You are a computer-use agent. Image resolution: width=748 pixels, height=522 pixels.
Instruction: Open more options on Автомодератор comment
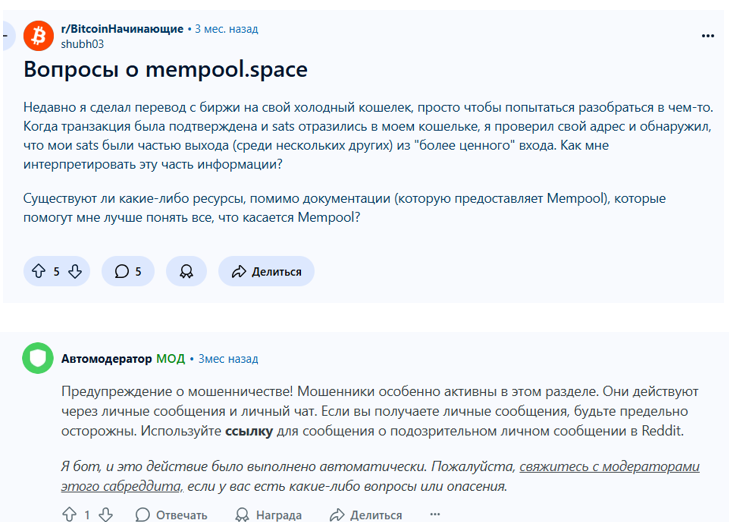(435, 514)
